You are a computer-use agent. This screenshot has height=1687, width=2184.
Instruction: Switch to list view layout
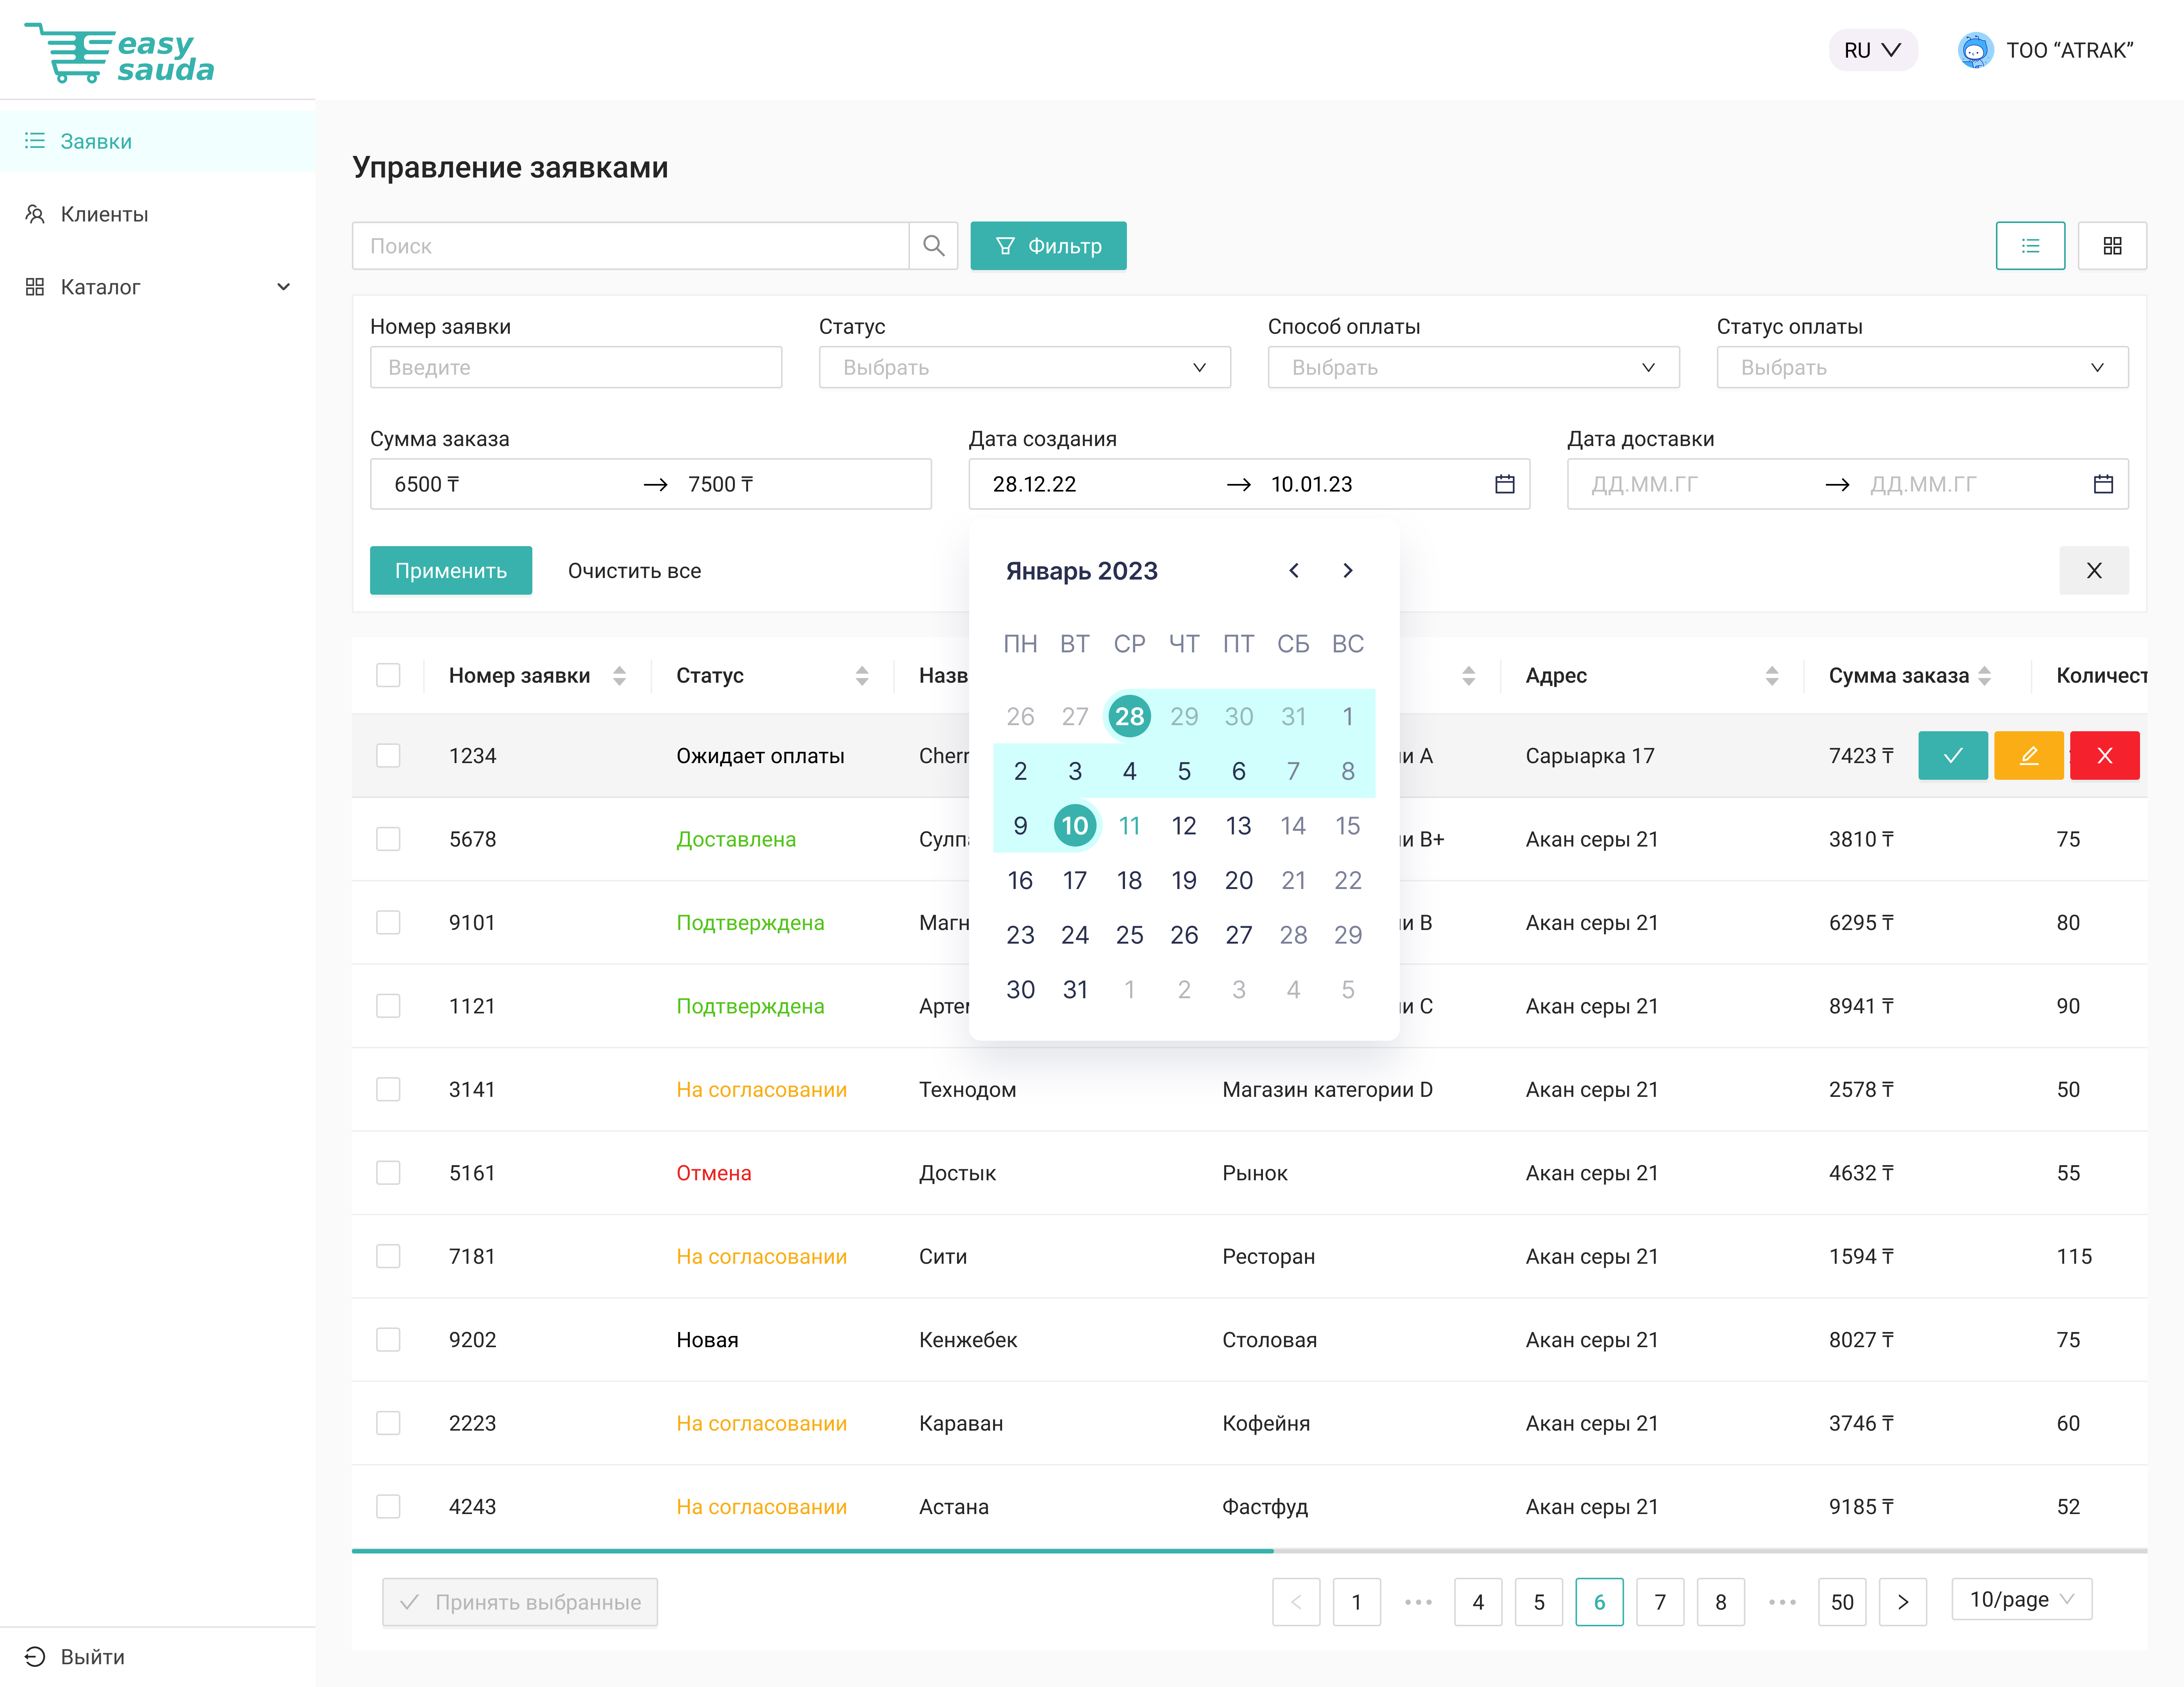click(x=2030, y=246)
